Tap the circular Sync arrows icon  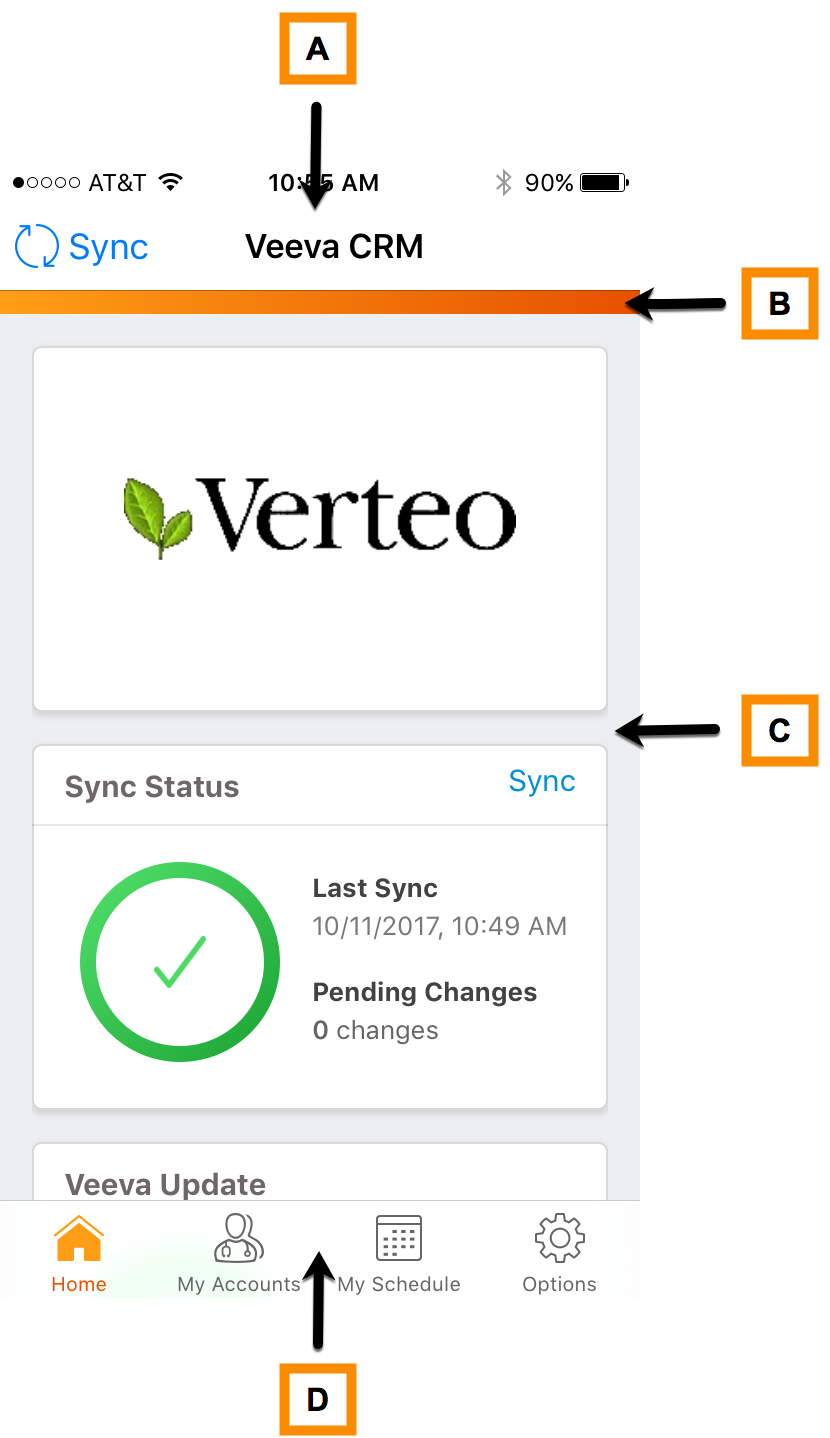[x=37, y=246]
